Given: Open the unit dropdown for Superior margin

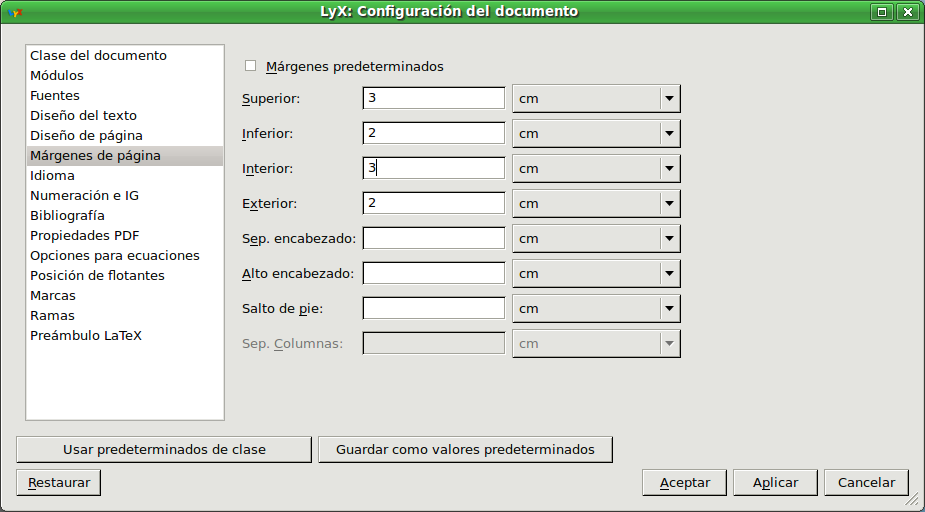Looking at the screenshot, I should tap(596, 99).
